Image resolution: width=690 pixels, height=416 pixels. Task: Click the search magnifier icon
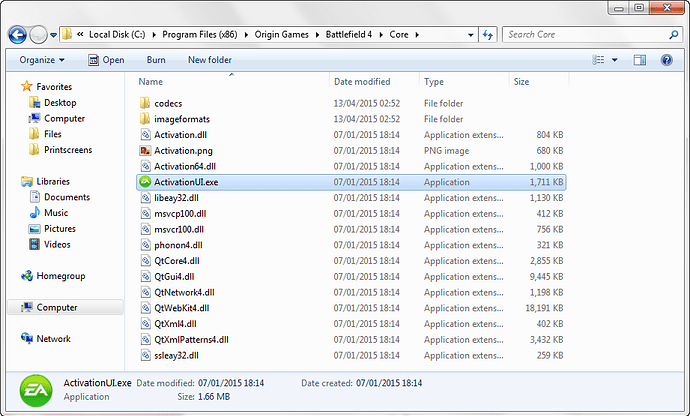click(x=673, y=34)
